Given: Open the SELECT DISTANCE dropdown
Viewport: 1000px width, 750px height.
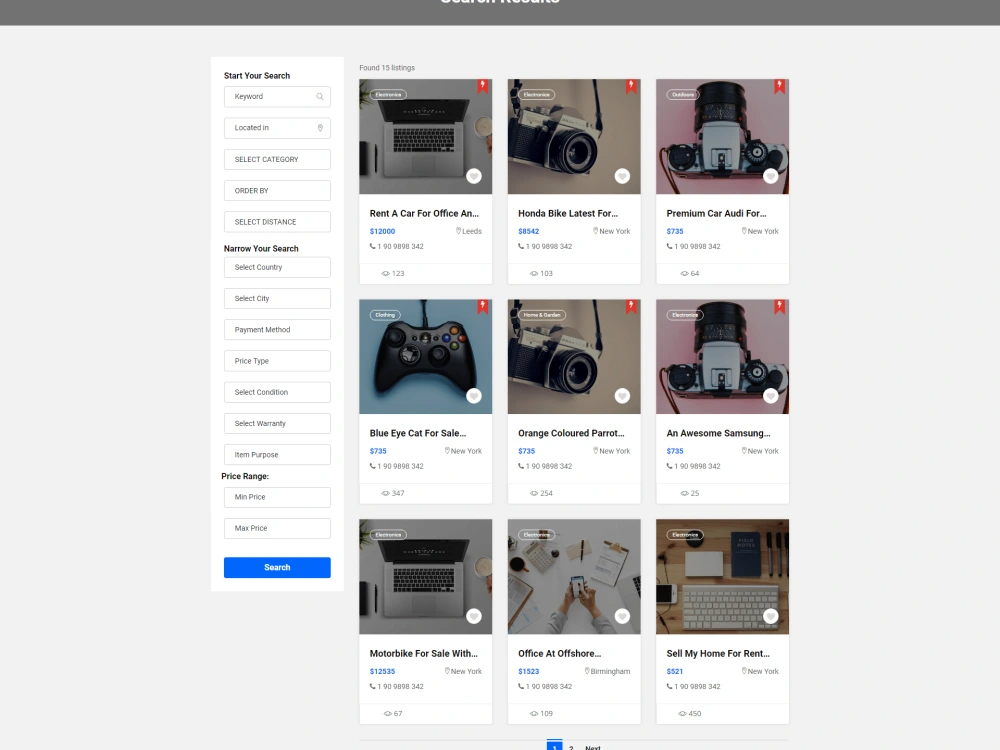Looking at the screenshot, I should tap(277, 222).
